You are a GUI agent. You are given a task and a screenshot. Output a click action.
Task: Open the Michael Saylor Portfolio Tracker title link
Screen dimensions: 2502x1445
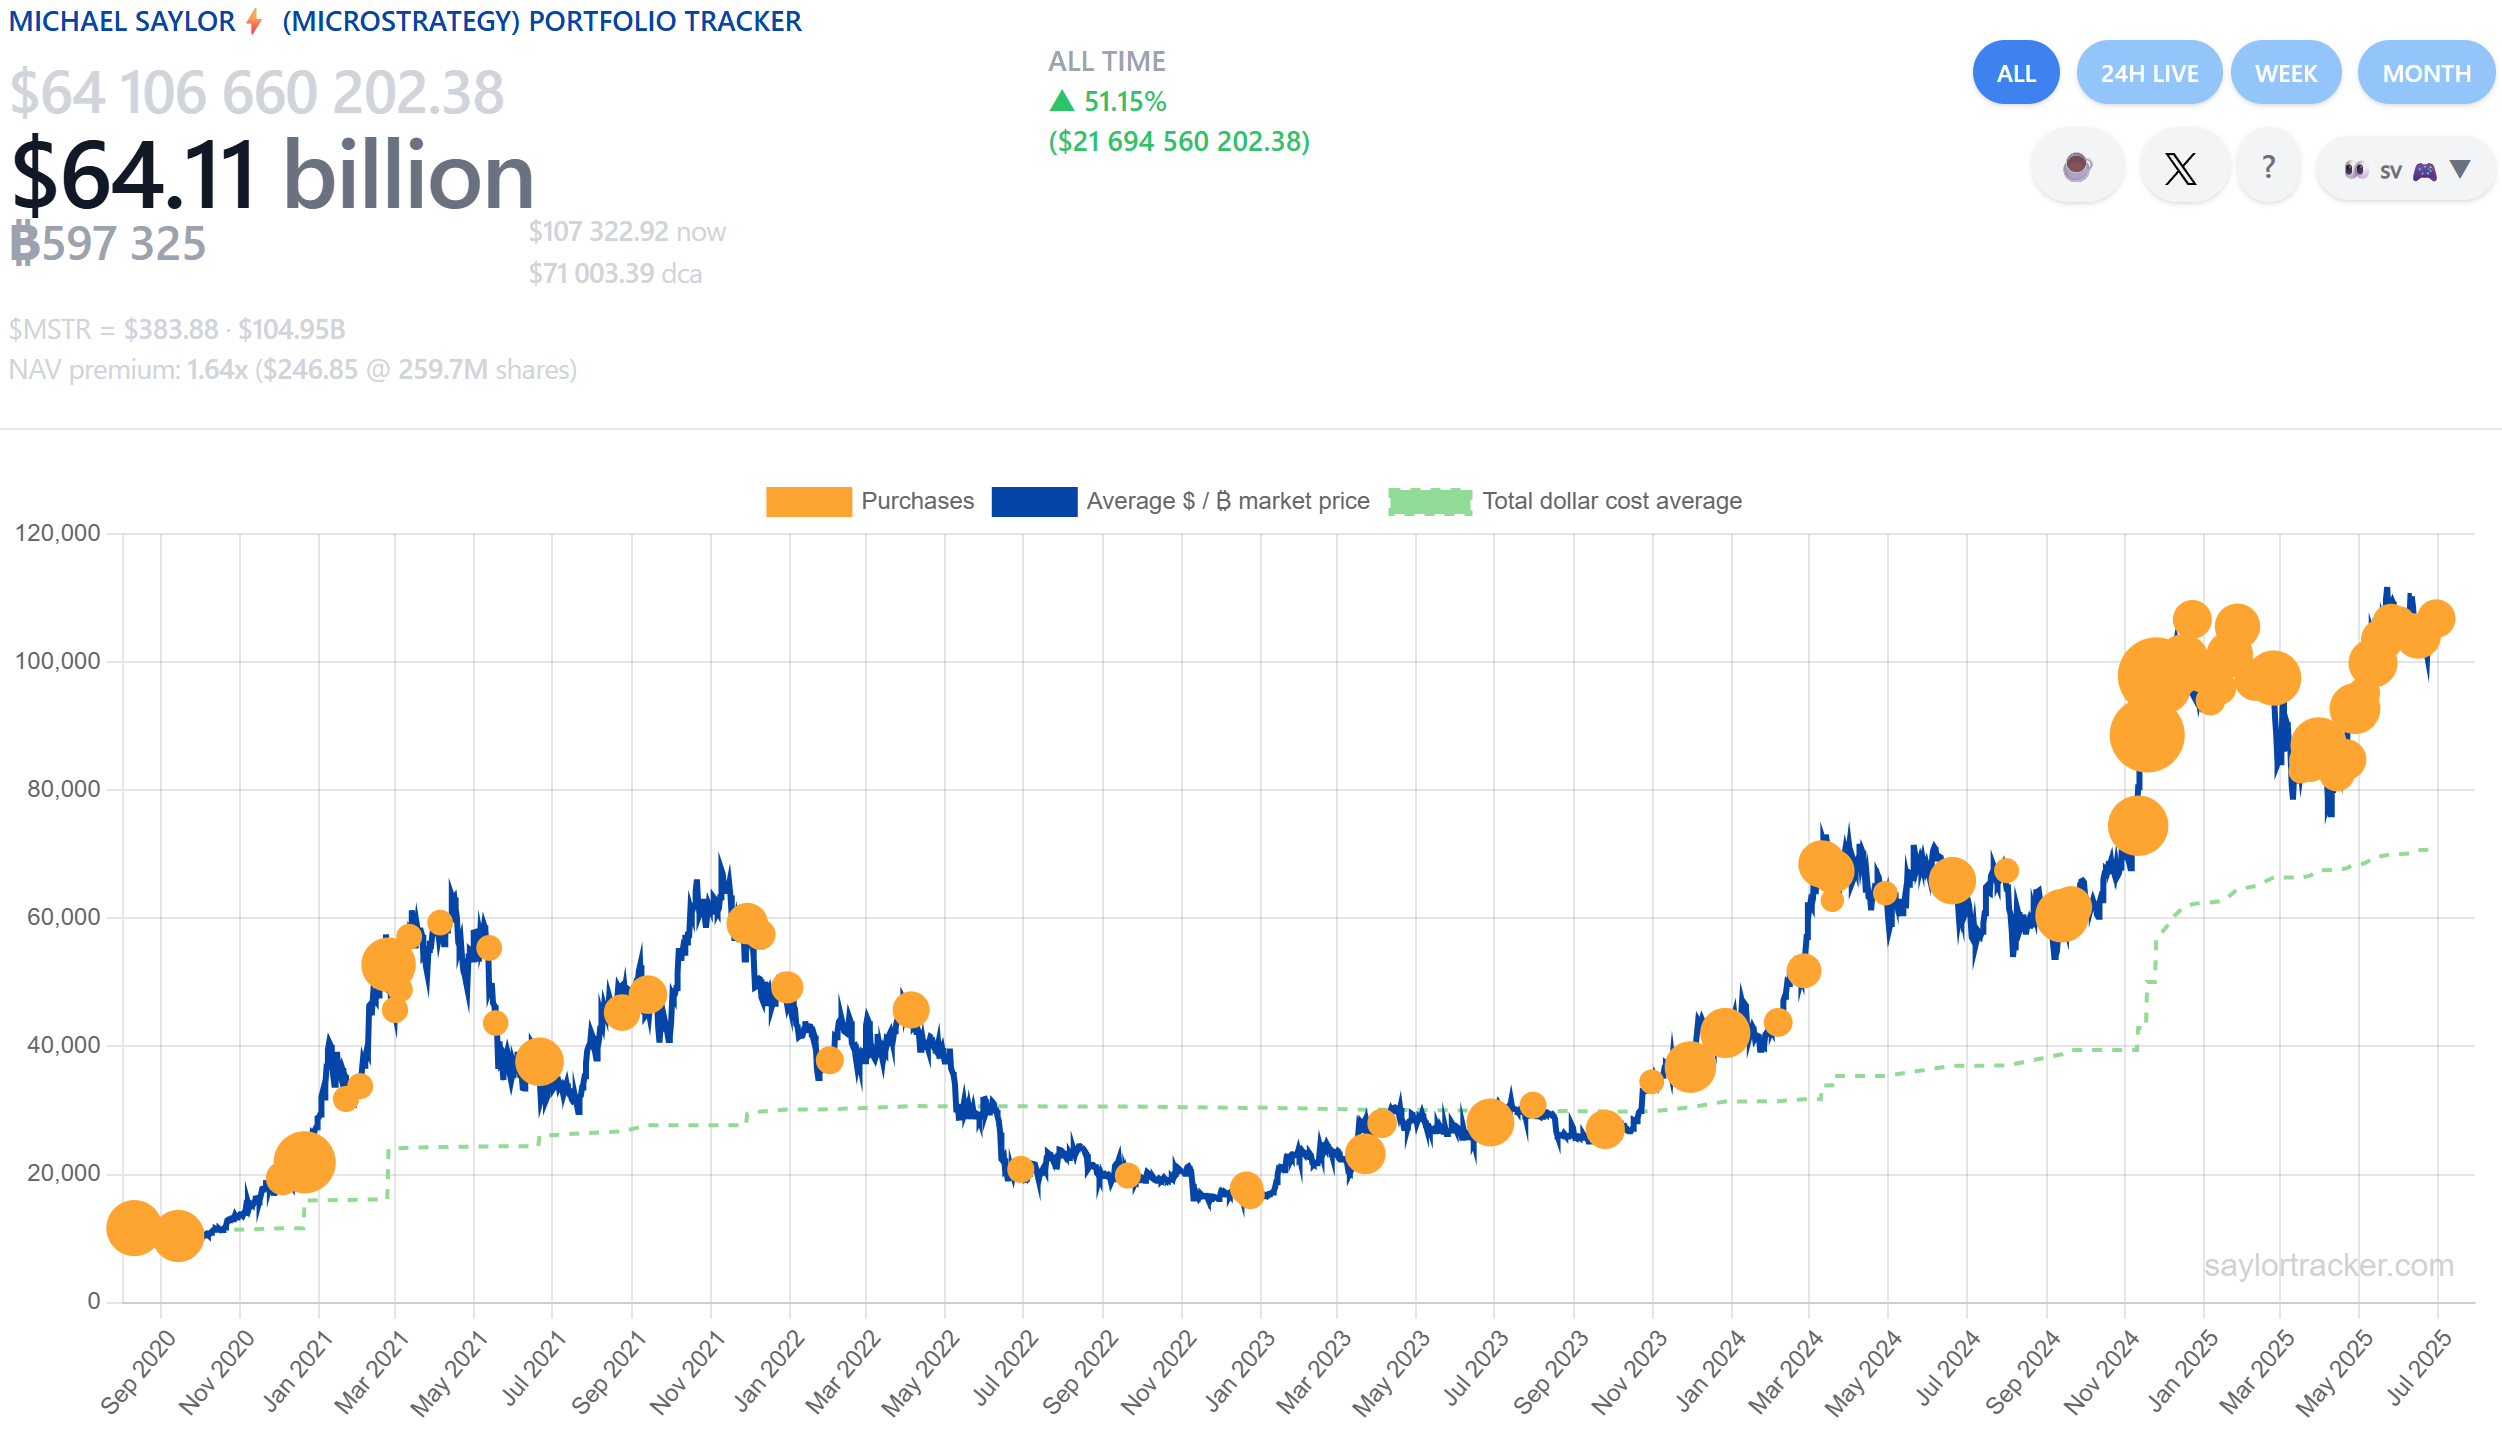pyautogui.click(x=405, y=21)
